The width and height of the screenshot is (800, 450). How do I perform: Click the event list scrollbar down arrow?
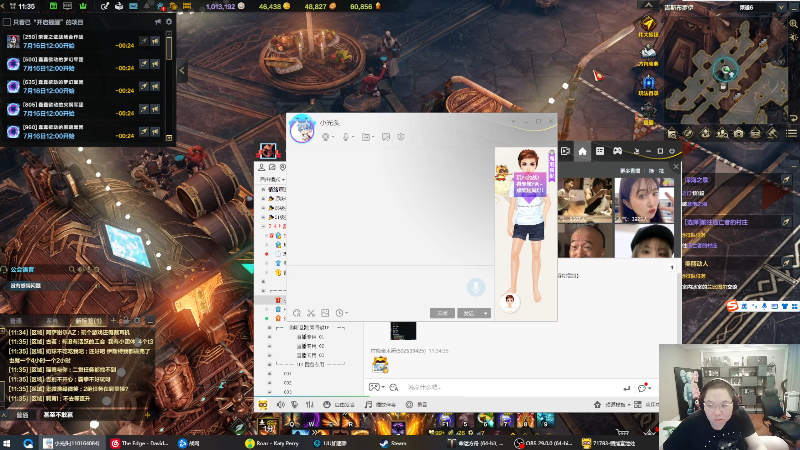click(x=169, y=138)
